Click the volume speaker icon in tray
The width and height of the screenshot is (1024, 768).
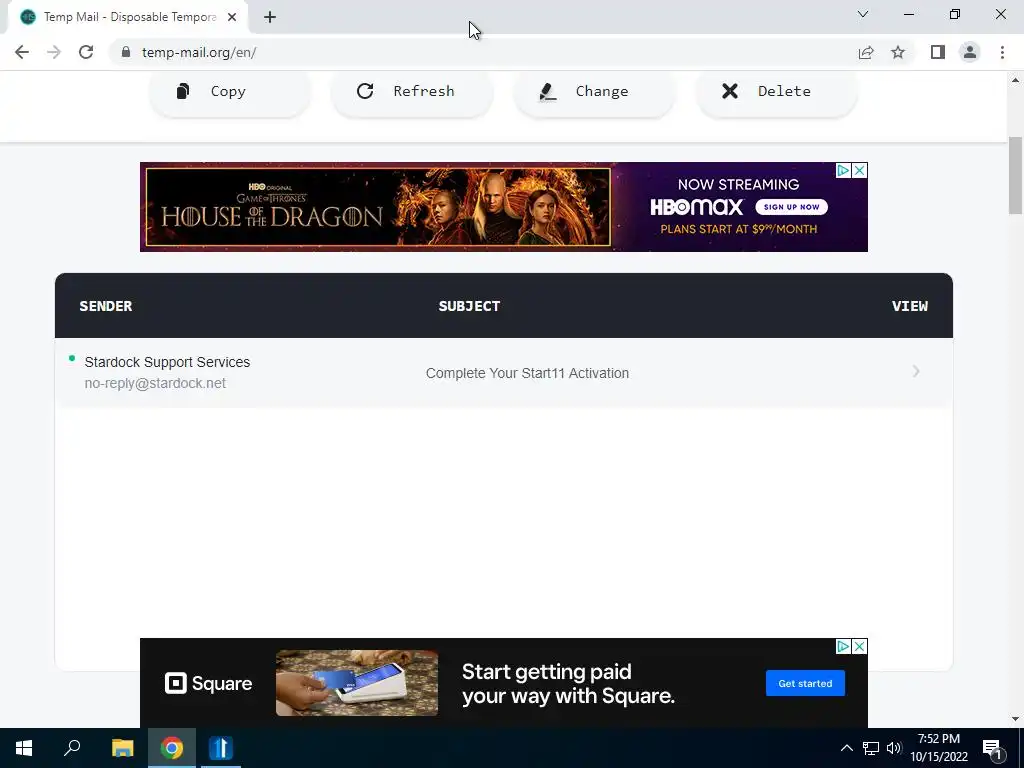point(894,748)
